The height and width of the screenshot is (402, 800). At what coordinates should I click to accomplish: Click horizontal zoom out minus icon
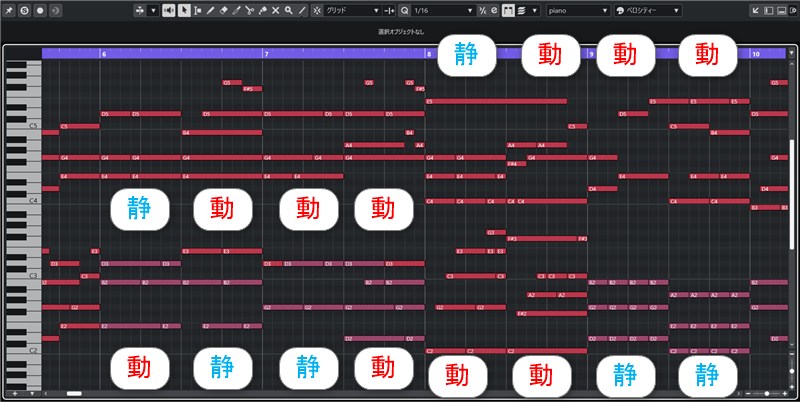coord(748,393)
